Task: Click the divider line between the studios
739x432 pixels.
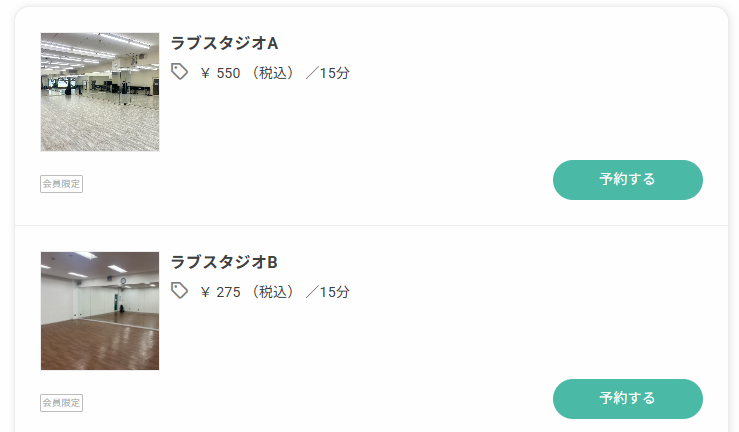Action: 371,225
